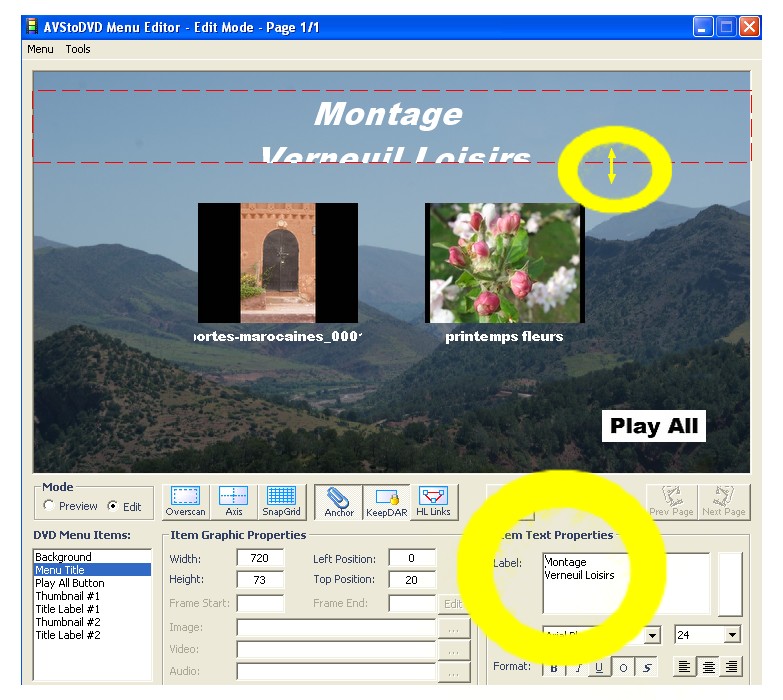Align the label text right
Viewport: 783px width, 700px height.
(731, 667)
